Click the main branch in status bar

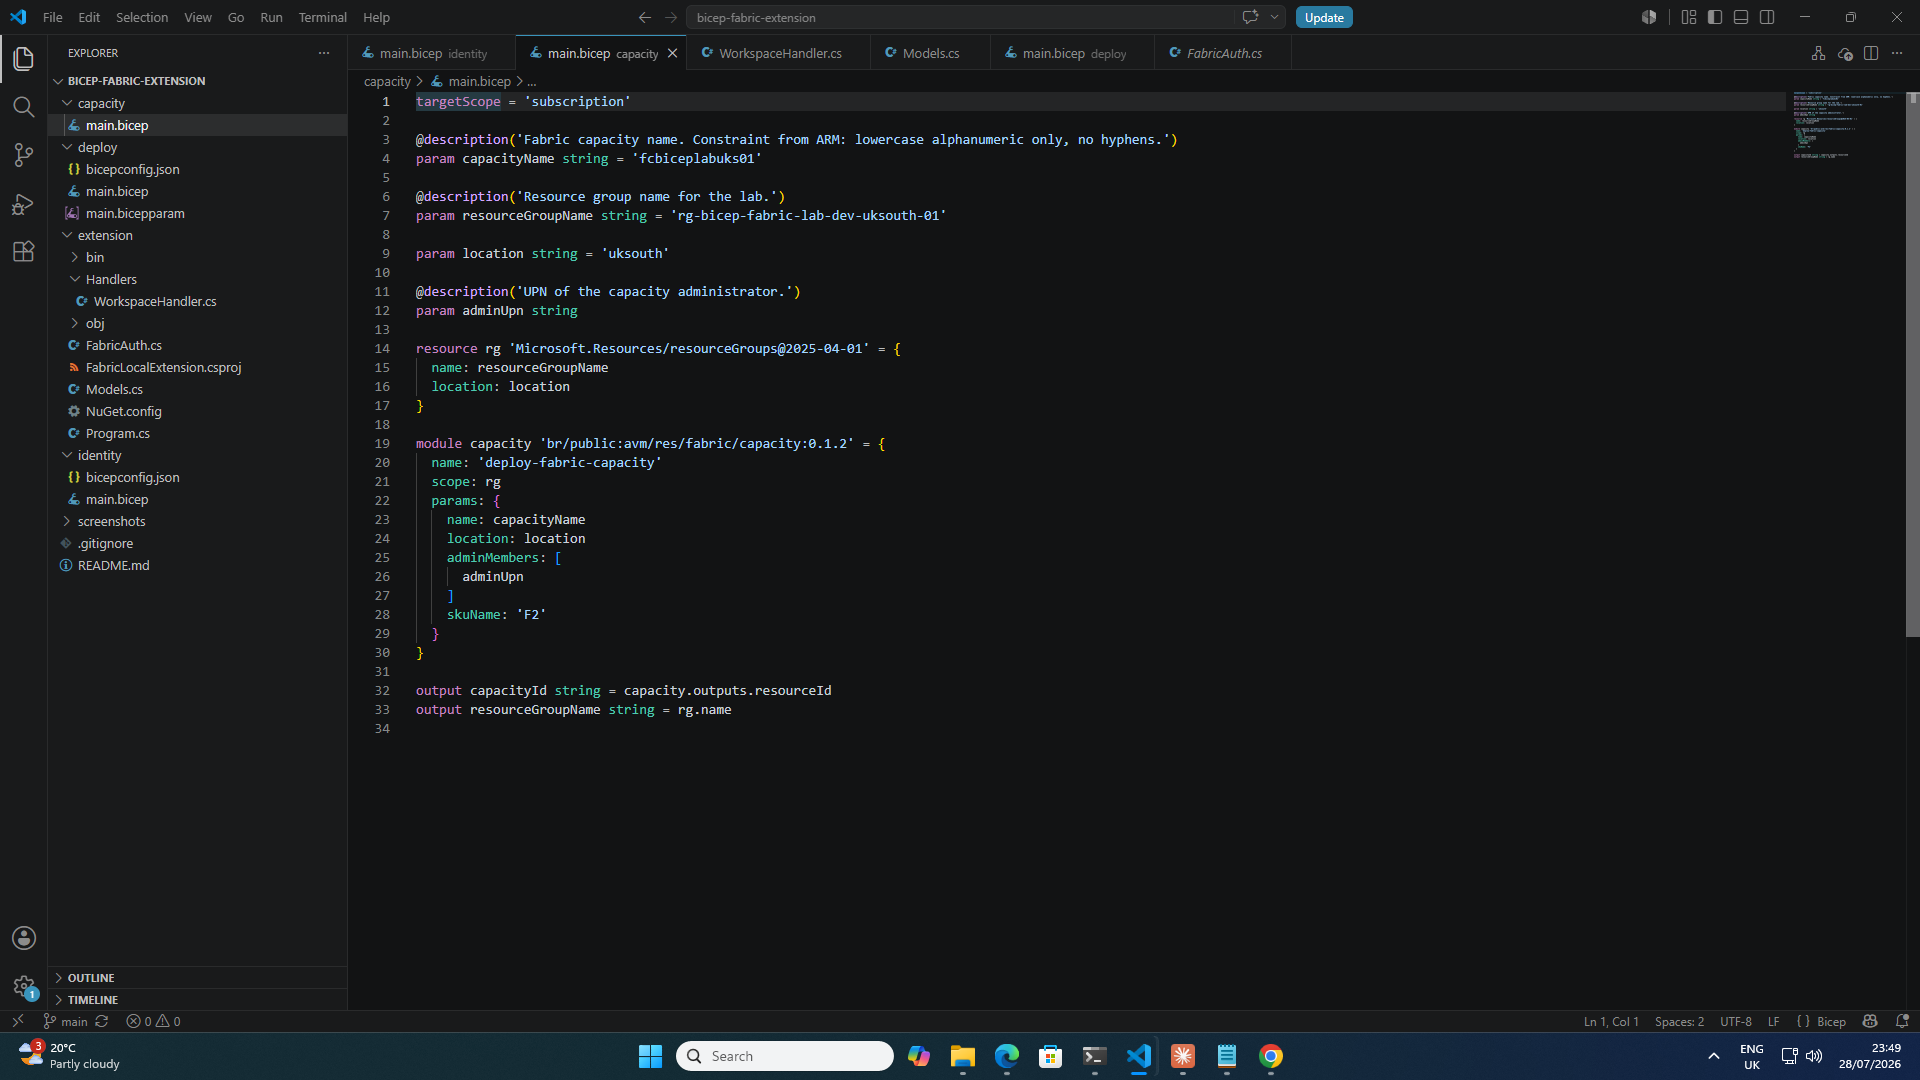(66, 1021)
